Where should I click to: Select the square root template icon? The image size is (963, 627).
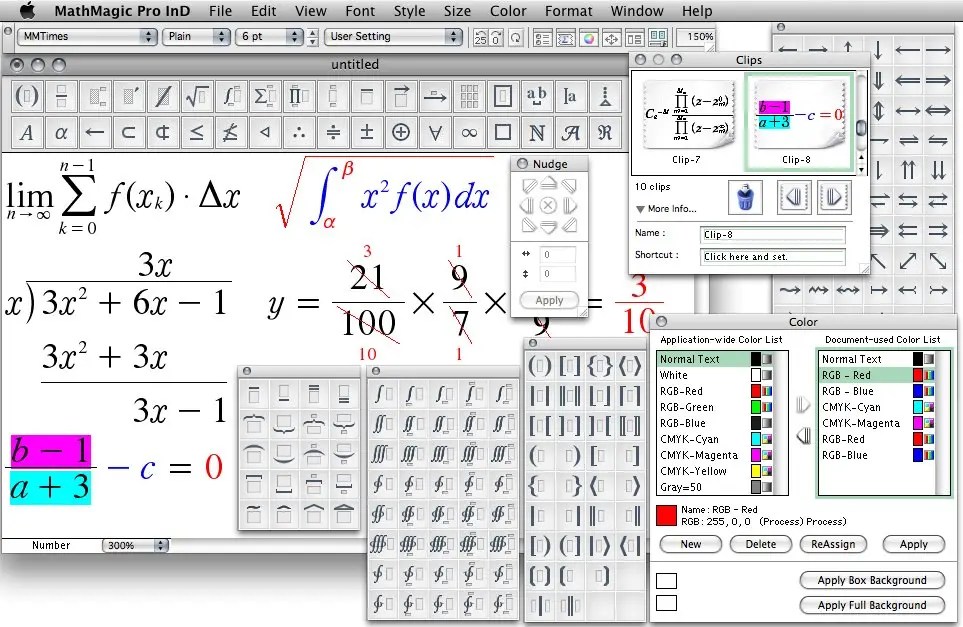coord(196,95)
